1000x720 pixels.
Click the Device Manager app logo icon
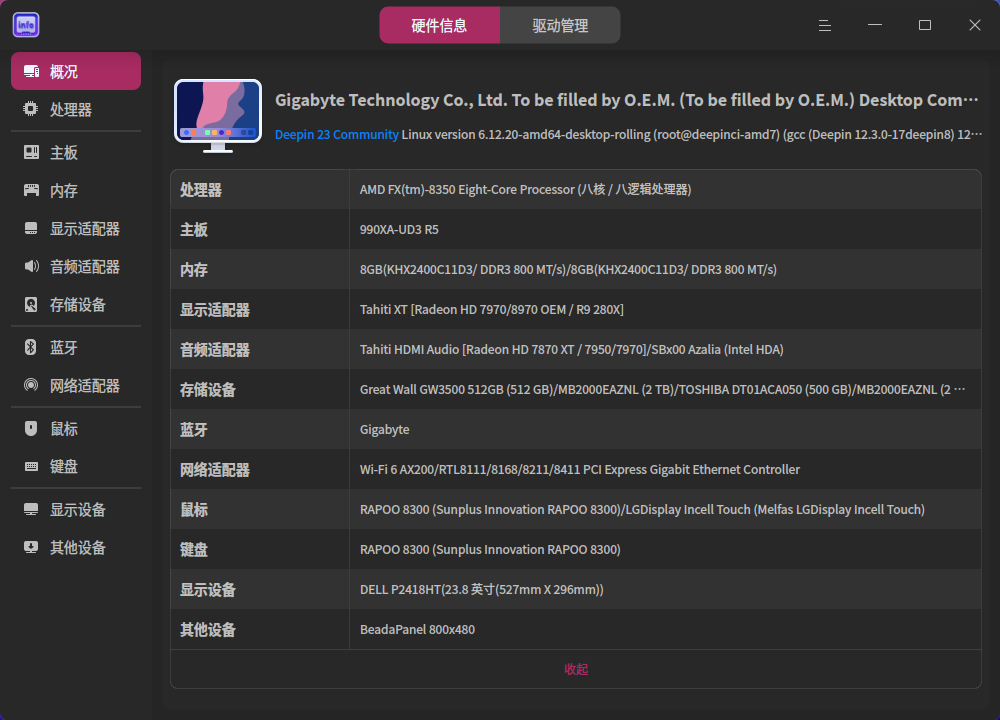(26, 25)
